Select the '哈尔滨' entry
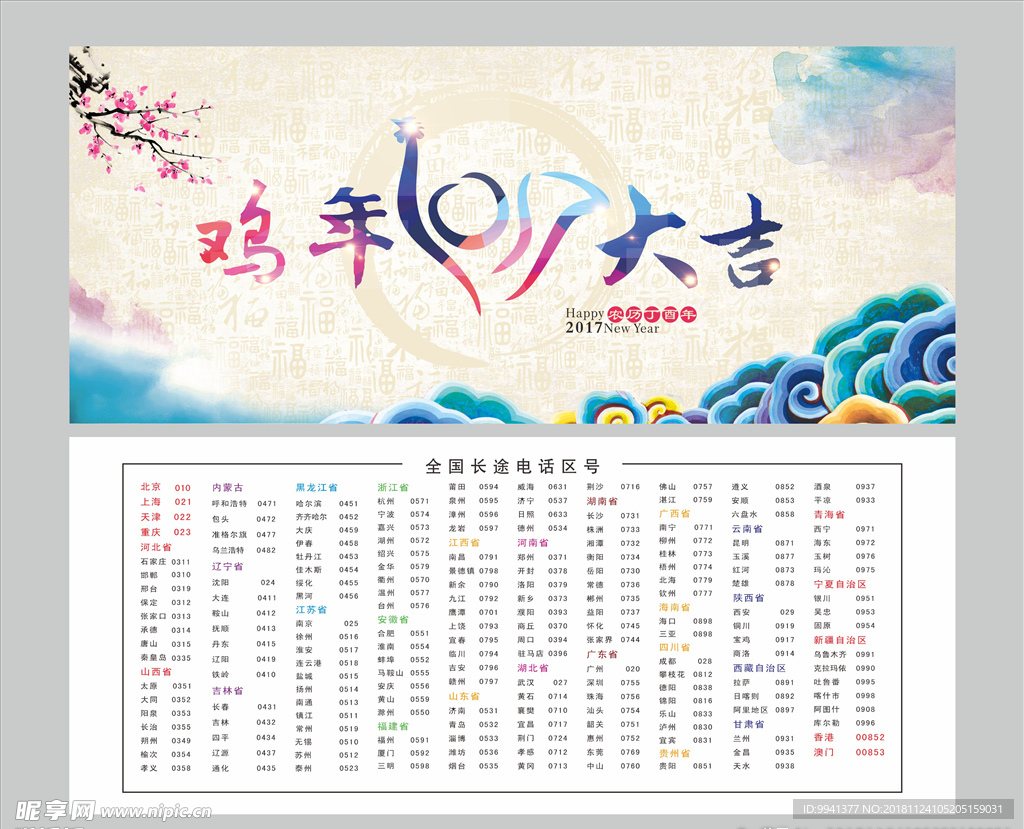Screen dimensions: 1024x829 [309, 504]
